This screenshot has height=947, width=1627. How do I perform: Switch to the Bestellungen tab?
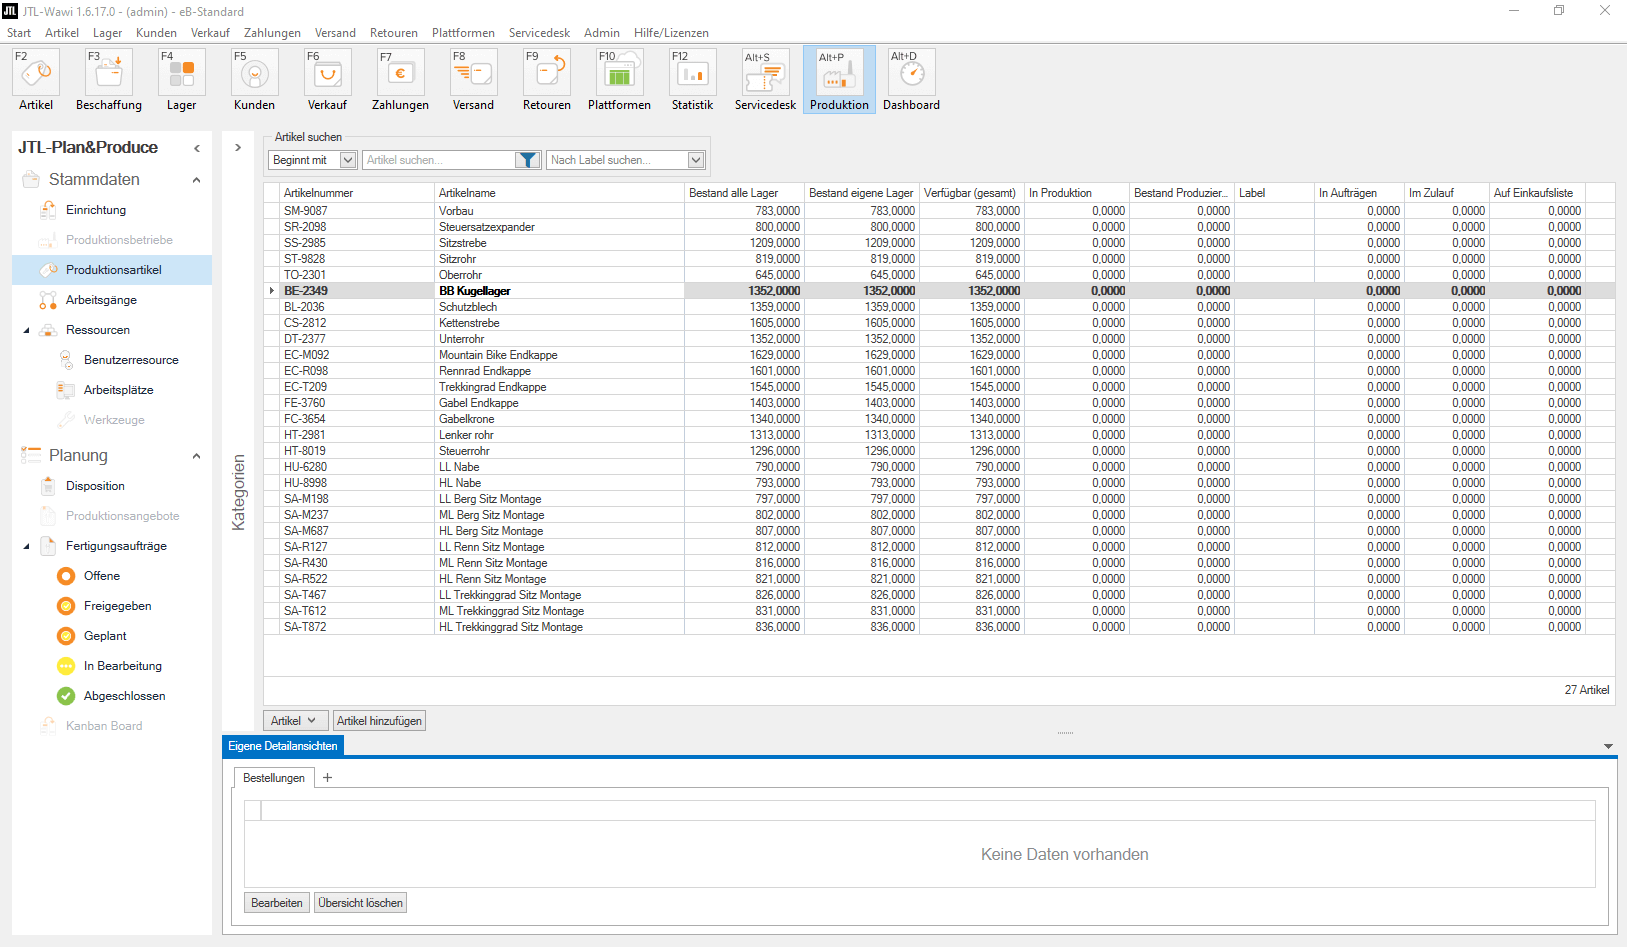pos(274,778)
